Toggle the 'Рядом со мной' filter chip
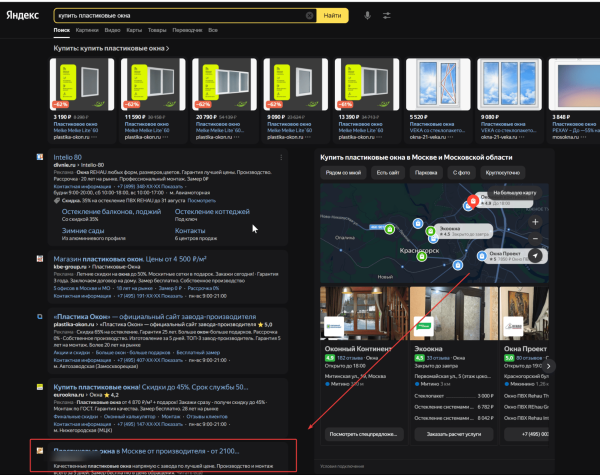 343,173
